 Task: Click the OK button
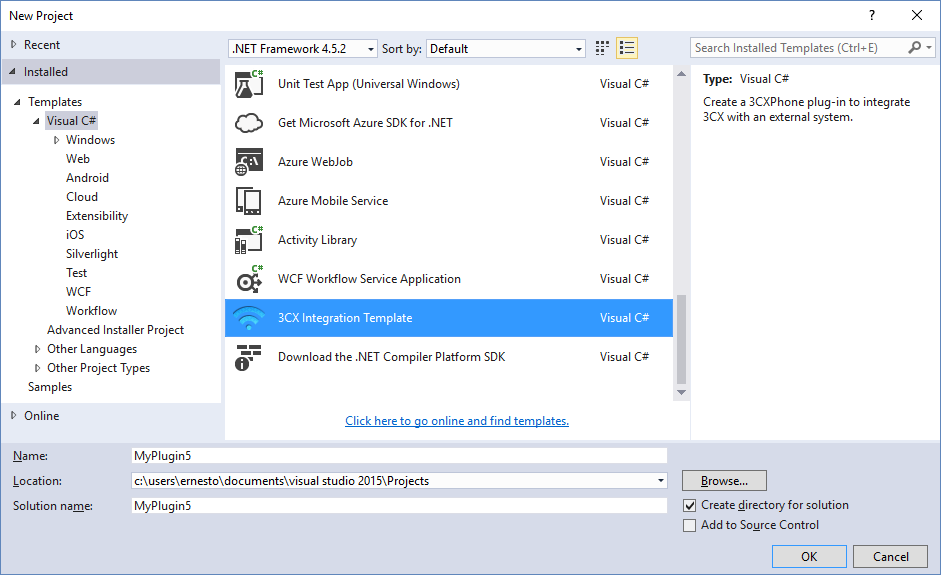point(809,556)
